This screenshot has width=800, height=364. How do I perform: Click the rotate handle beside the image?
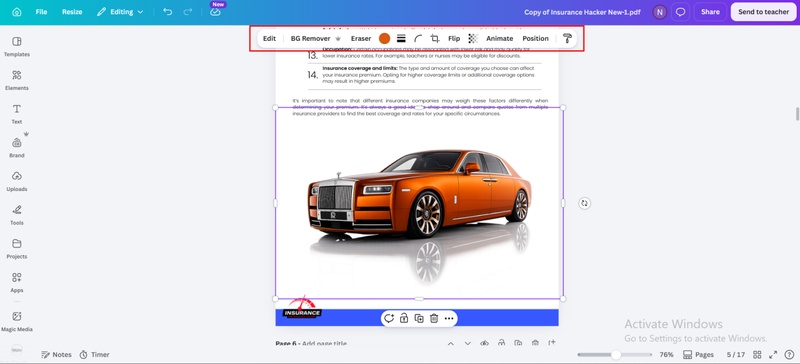click(x=585, y=203)
